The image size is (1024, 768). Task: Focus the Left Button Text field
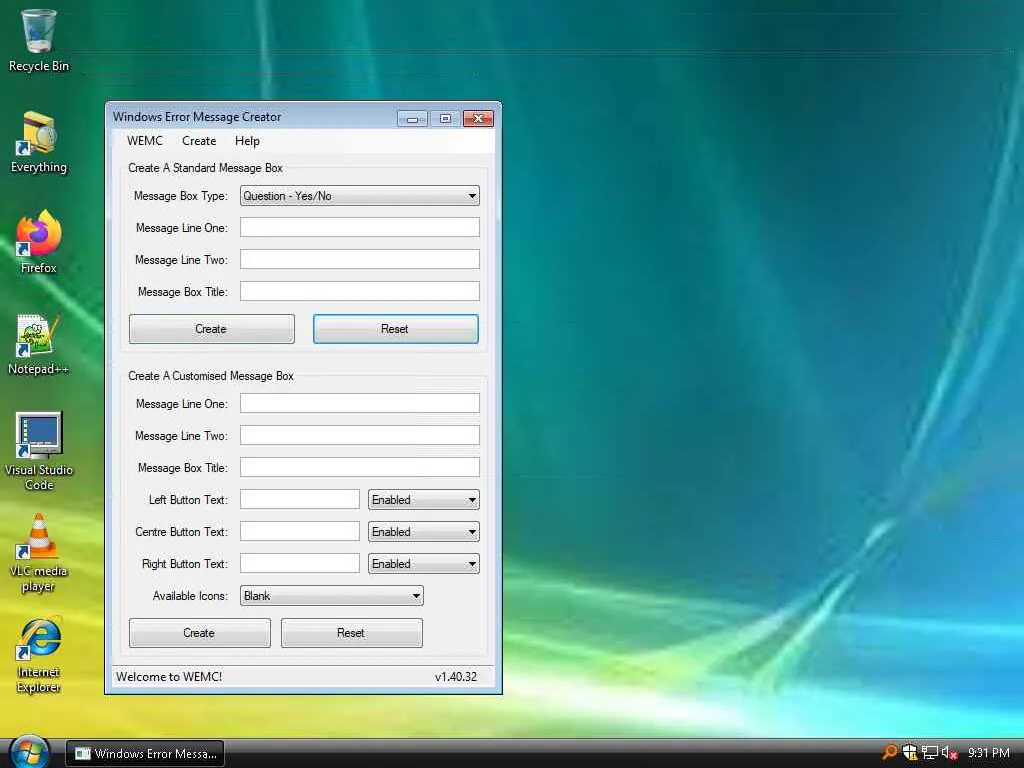tap(300, 500)
